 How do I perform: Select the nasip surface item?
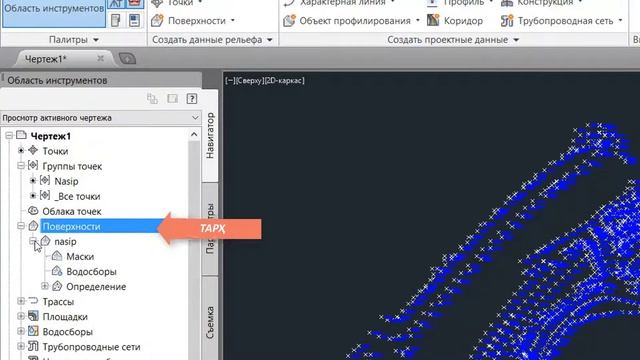[x=65, y=242]
